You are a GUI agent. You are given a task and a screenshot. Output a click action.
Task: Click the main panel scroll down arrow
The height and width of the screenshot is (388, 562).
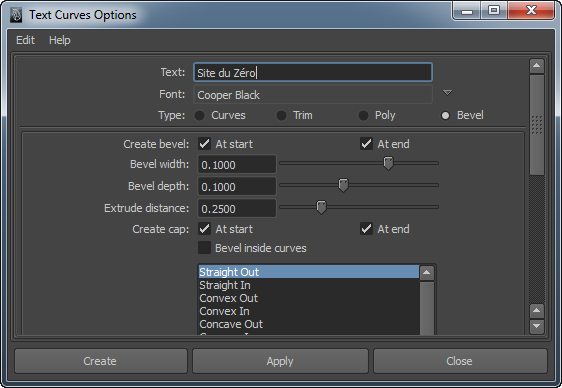click(537, 326)
